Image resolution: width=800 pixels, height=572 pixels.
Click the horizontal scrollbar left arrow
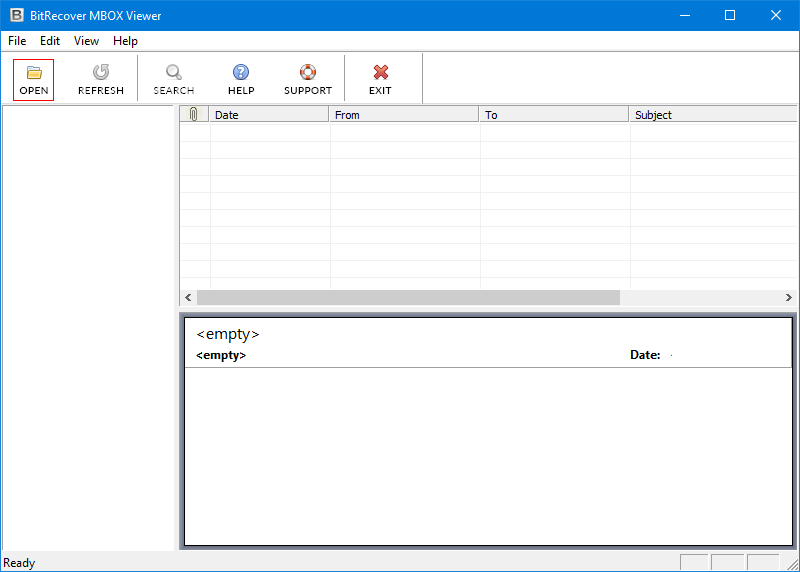pyautogui.click(x=188, y=297)
